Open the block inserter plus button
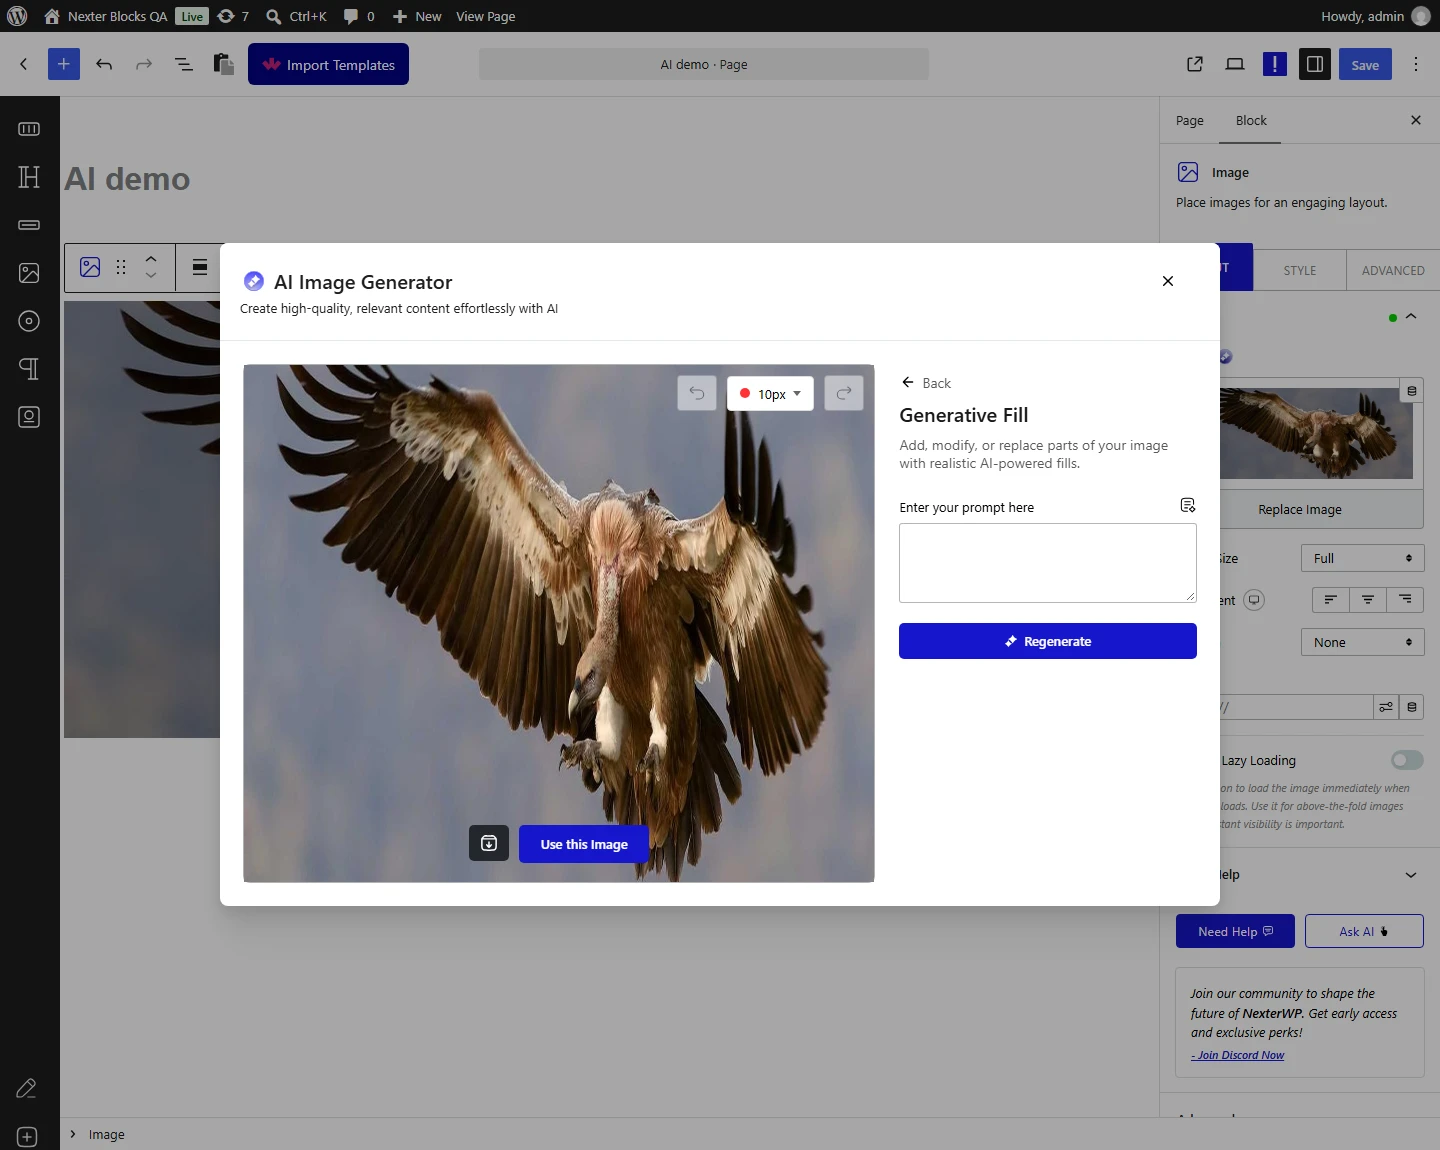 pyautogui.click(x=63, y=64)
